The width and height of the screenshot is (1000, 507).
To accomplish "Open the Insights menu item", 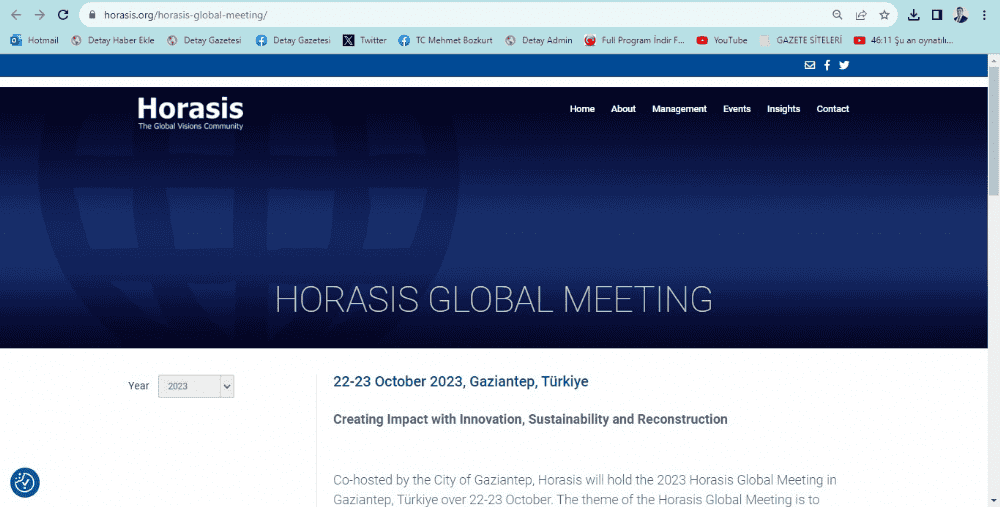I will [783, 109].
